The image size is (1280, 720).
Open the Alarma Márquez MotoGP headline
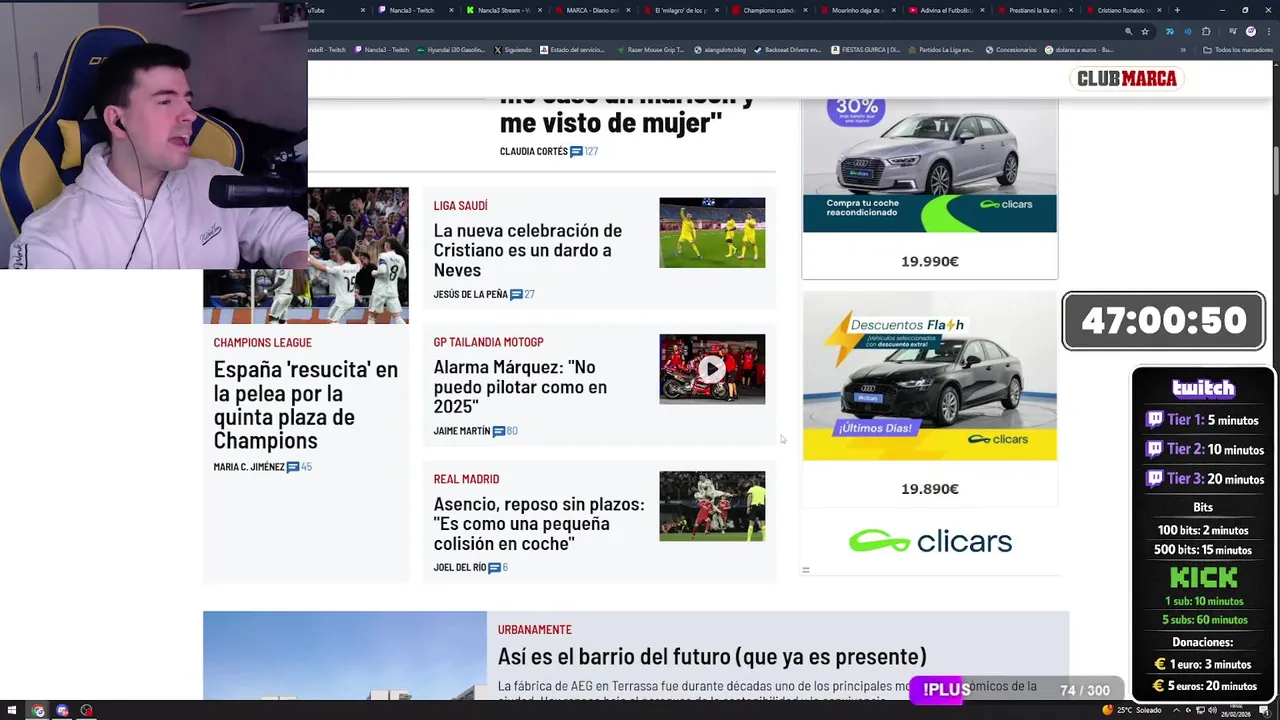coord(520,387)
